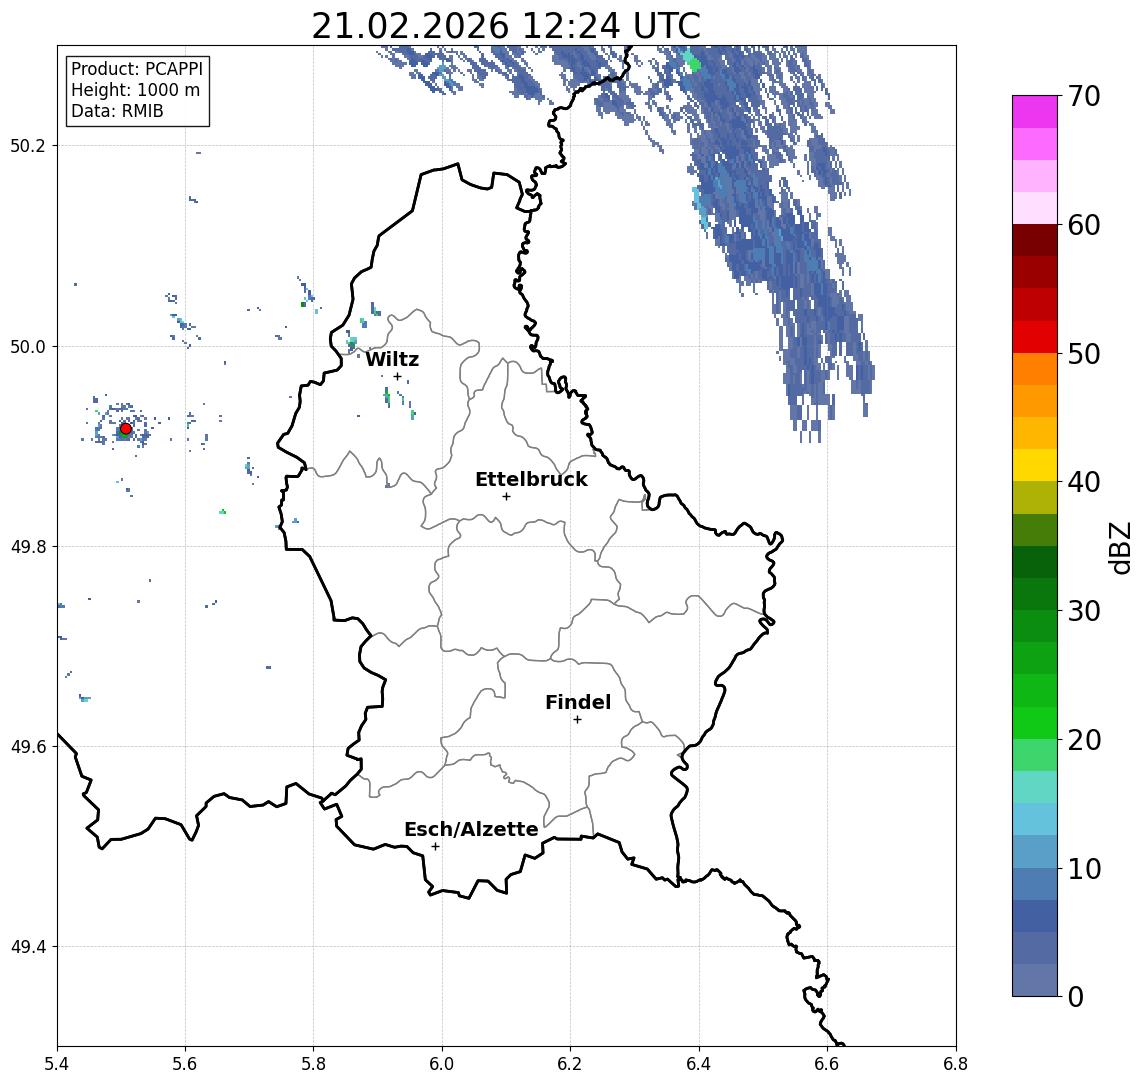Screen dimensions: 1145x1084
Task: Click the longitude axis label 5.6
Action: point(185,1064)
